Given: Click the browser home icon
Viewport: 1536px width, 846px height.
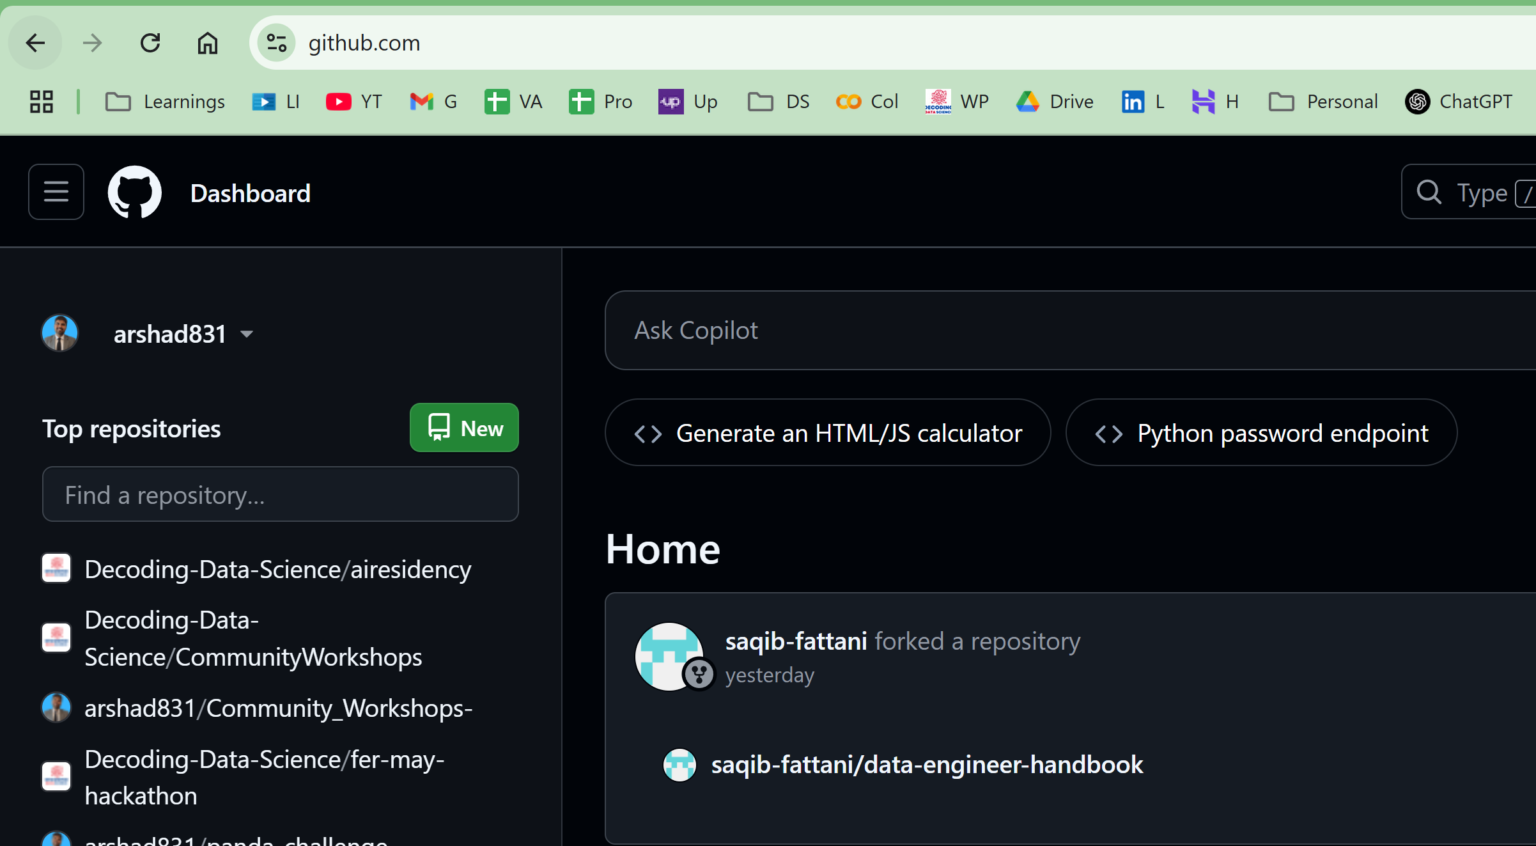Looking at the screenshot, I should coord(207,42).
